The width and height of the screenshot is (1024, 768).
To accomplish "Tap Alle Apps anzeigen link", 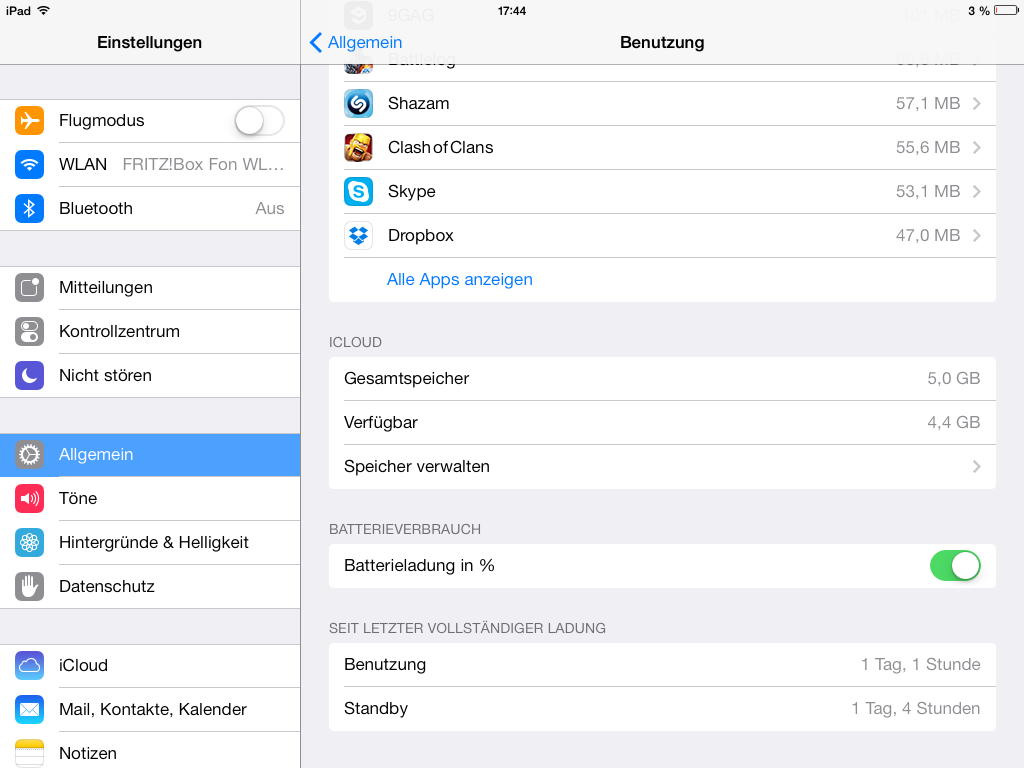I will [x=460, y=280].
